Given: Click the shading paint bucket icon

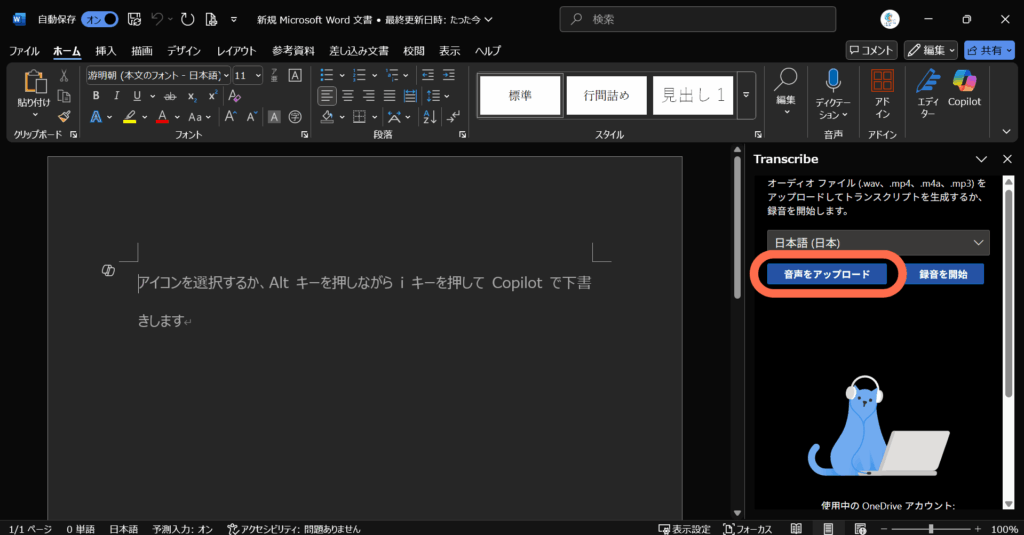Looking at the screenshot, I should [327, 117].
